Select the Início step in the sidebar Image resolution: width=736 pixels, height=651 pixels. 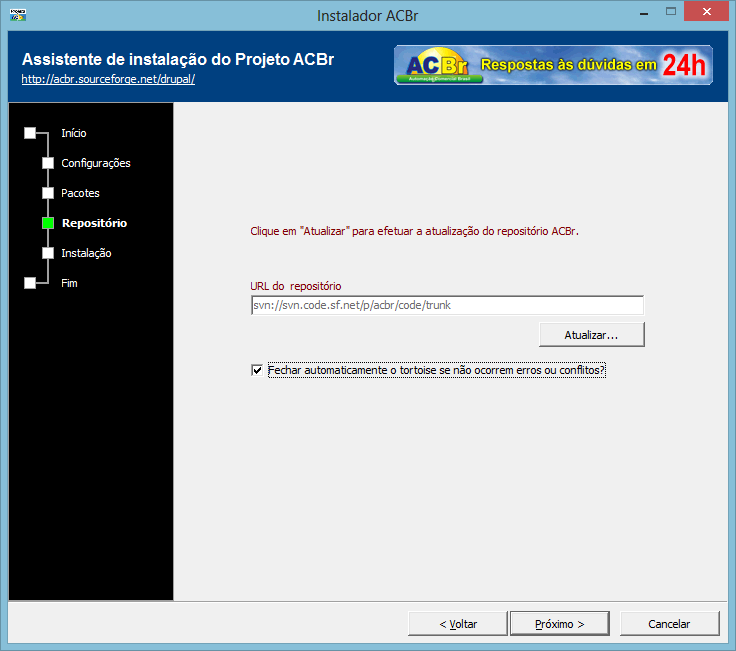pyautogui.click(x=74, y=133)
